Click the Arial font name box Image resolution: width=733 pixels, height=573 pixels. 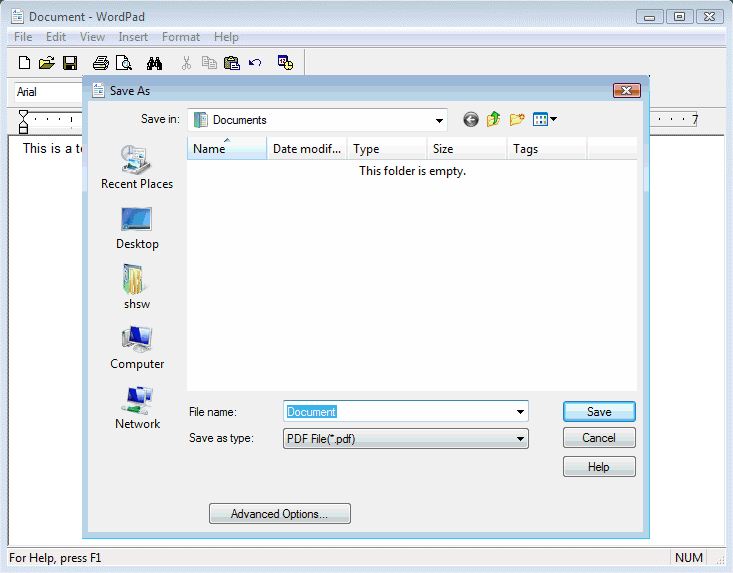click(49, 92)
